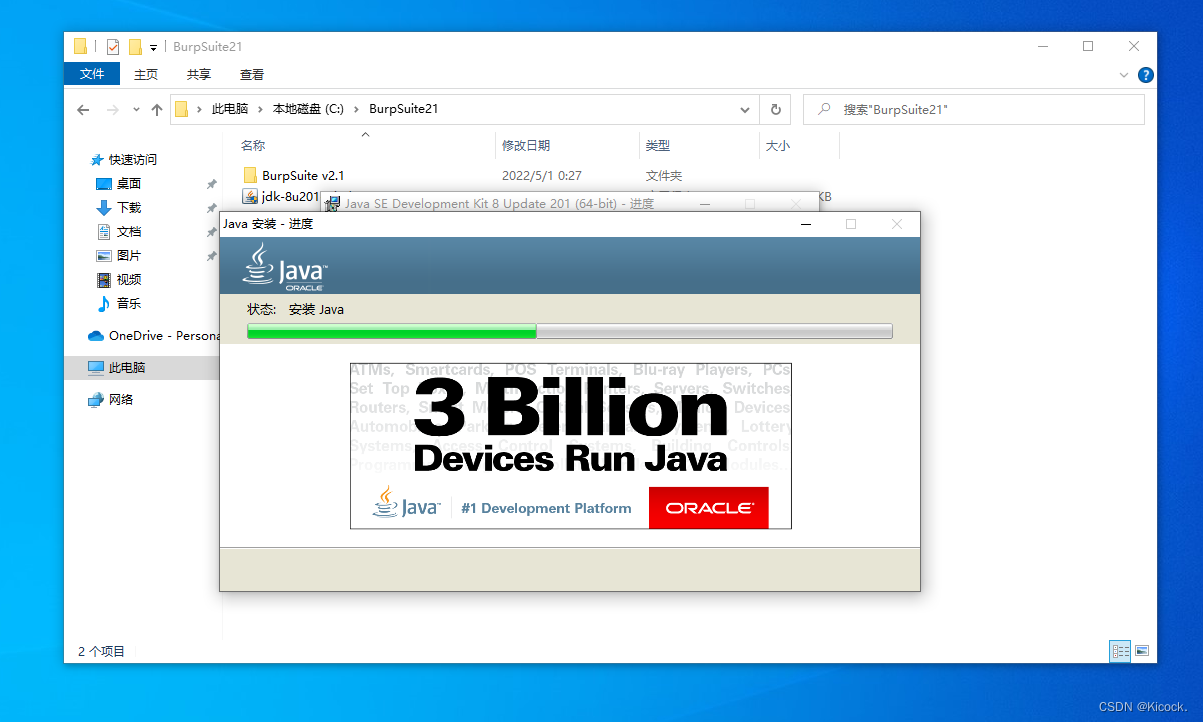
Task: Open 下载 in the navigation pane
Action: click(x=129, y=208)
